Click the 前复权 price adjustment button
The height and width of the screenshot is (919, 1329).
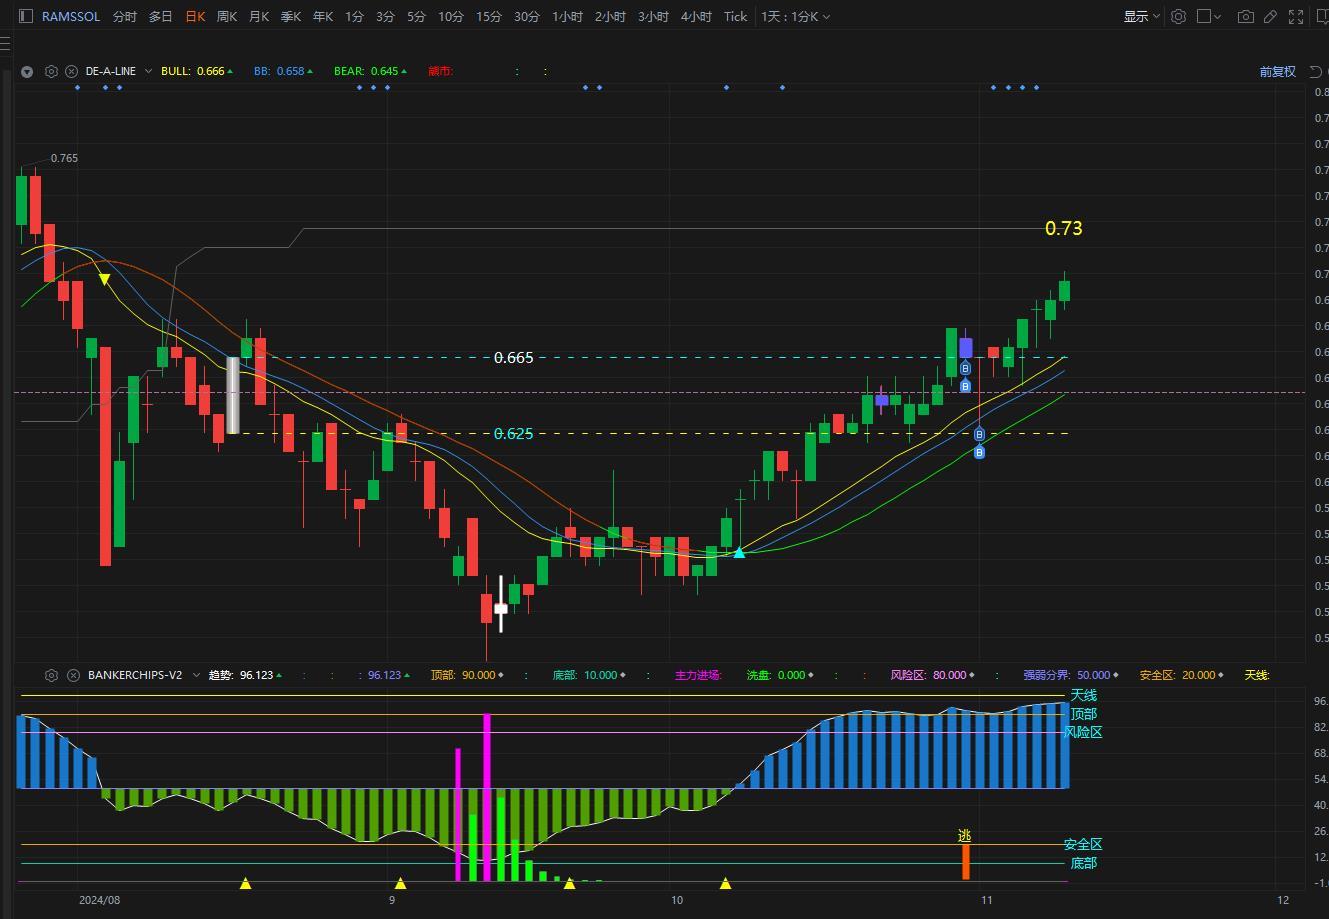(x=1277, y=71)
